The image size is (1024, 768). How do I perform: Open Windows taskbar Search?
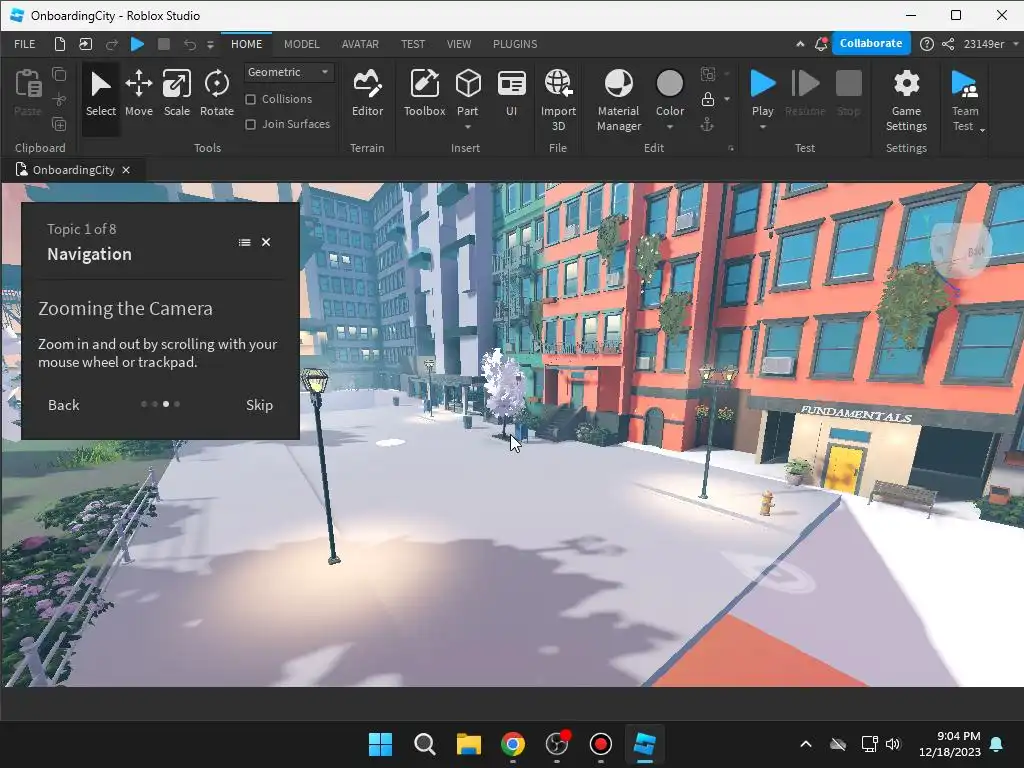424,744
